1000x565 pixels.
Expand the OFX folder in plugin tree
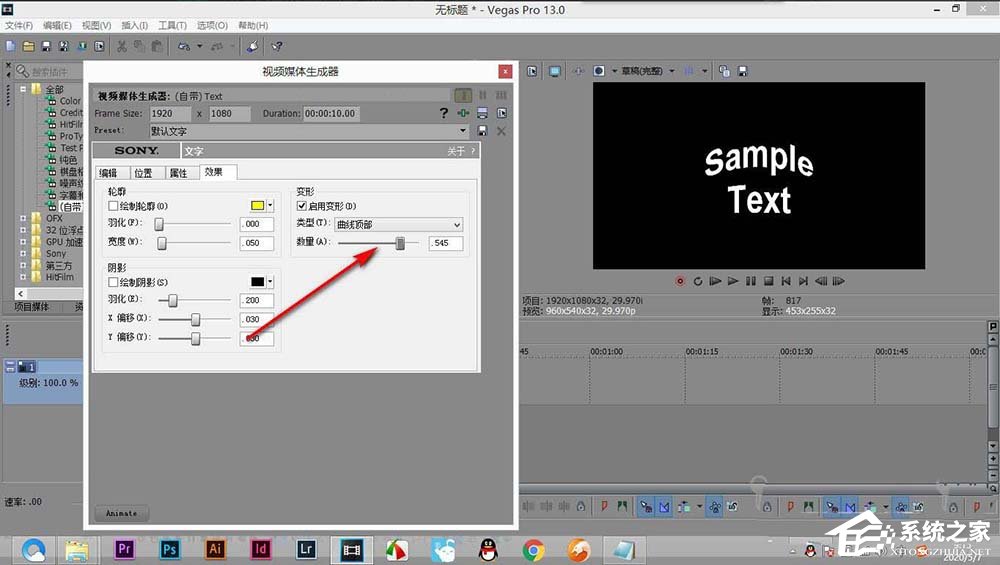click(x=24, y=218)
